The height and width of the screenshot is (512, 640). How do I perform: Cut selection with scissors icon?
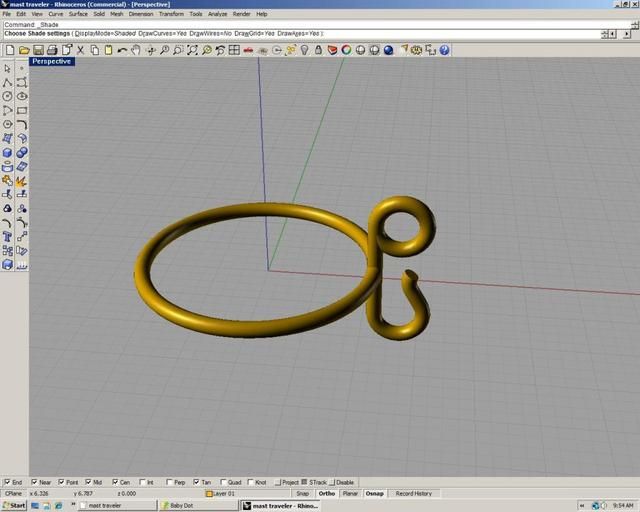click(x=80, y=50)
